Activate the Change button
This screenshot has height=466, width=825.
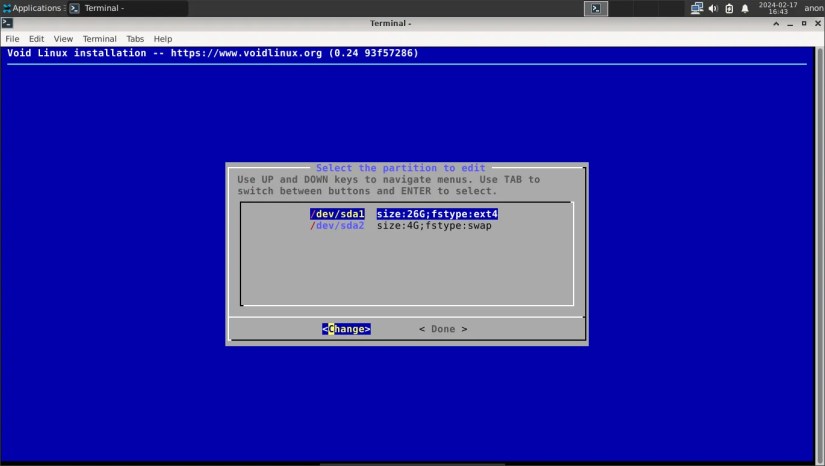(346, 329)
